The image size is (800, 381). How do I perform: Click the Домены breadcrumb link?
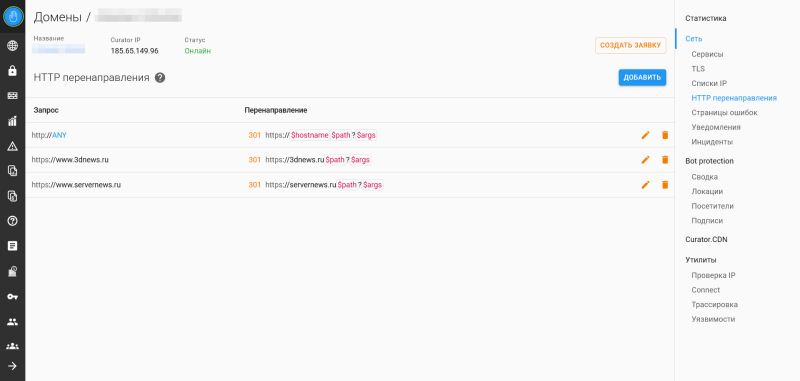[x=58, y=17]
